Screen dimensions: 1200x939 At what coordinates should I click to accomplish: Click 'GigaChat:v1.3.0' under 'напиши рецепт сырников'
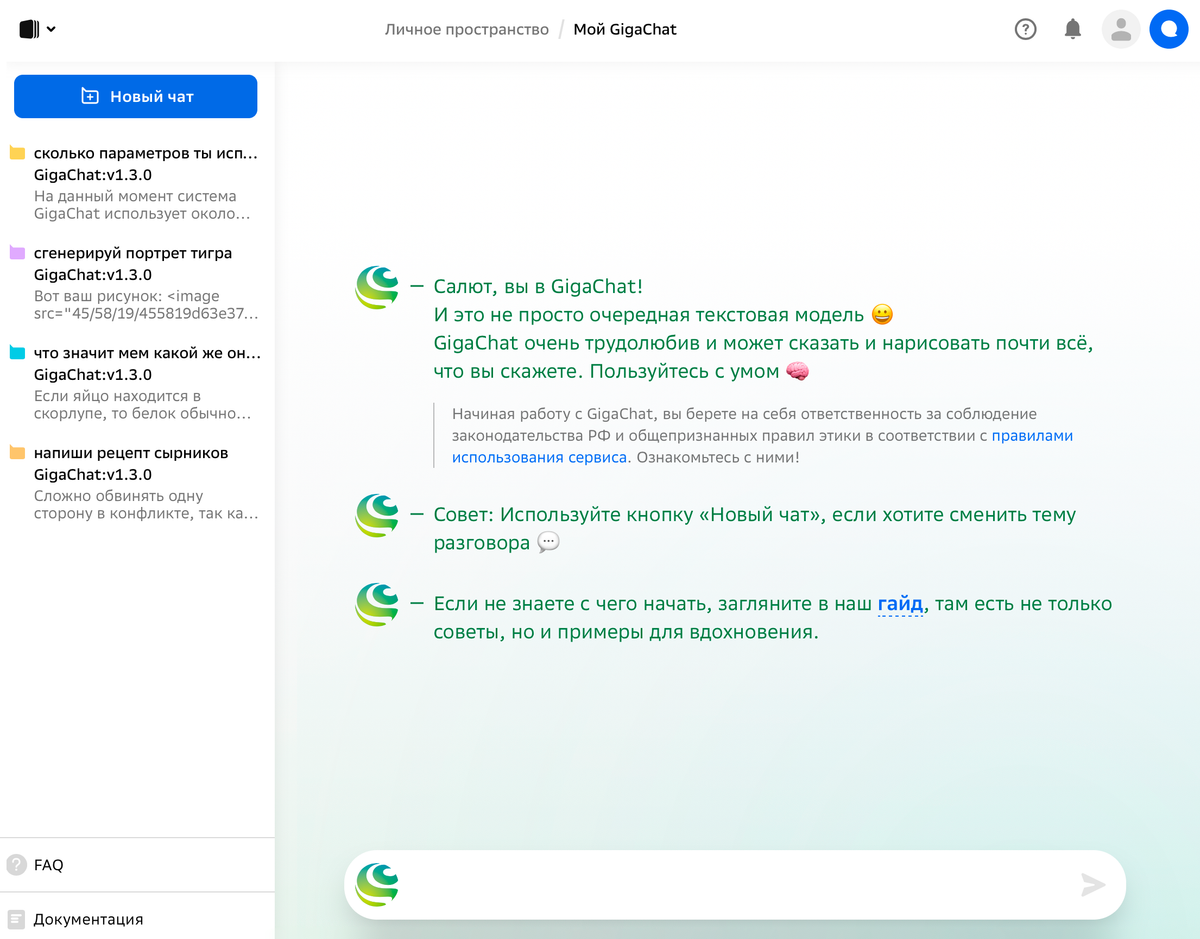[93, 475]
